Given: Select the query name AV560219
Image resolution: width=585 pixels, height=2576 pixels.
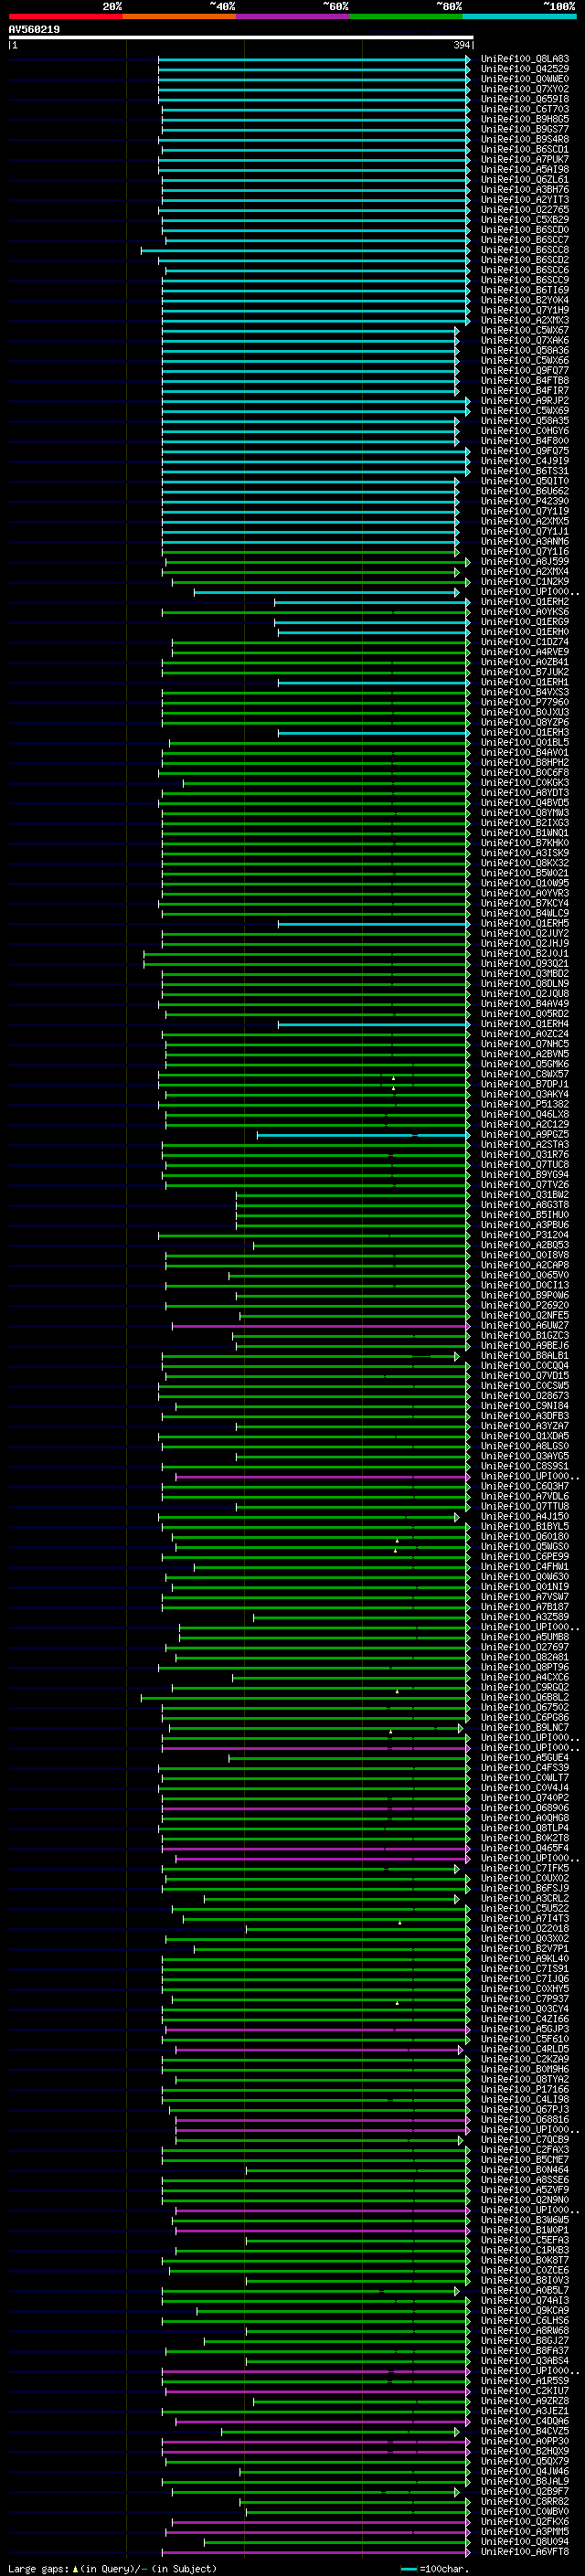Looking at the screenshot, I should point(34,30).
